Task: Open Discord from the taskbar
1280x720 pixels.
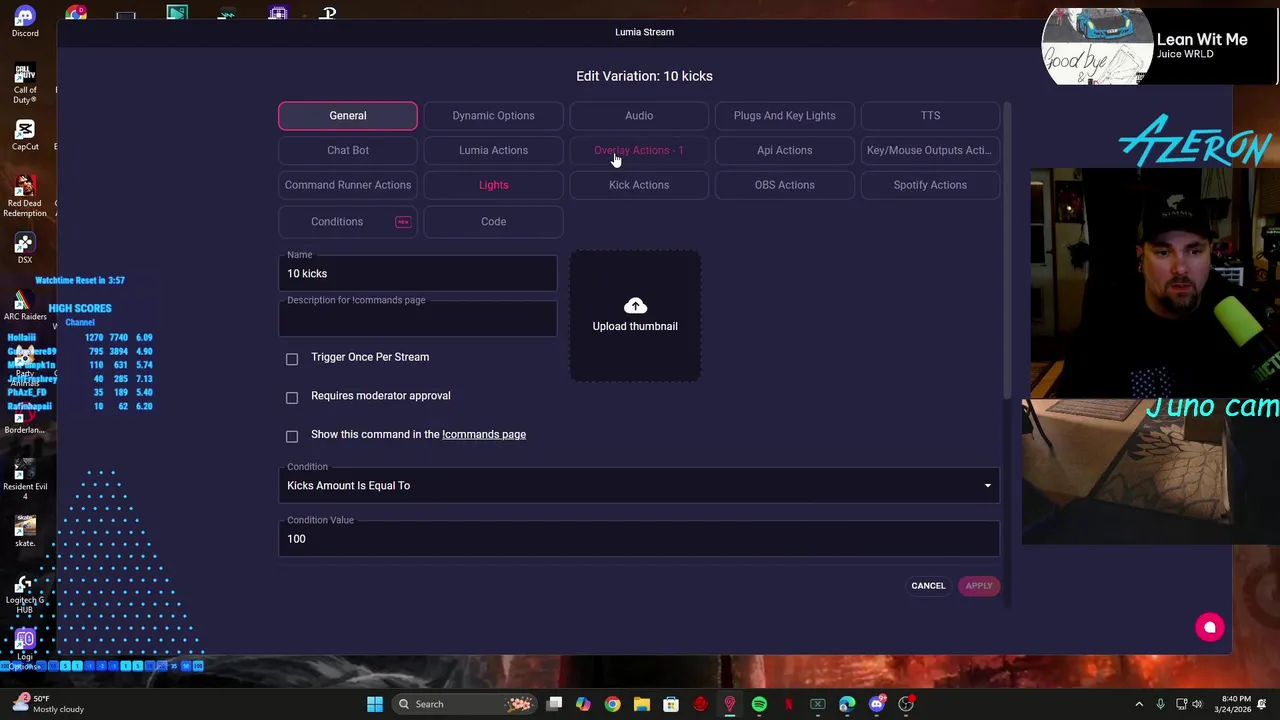Action: tap(877, 704)
